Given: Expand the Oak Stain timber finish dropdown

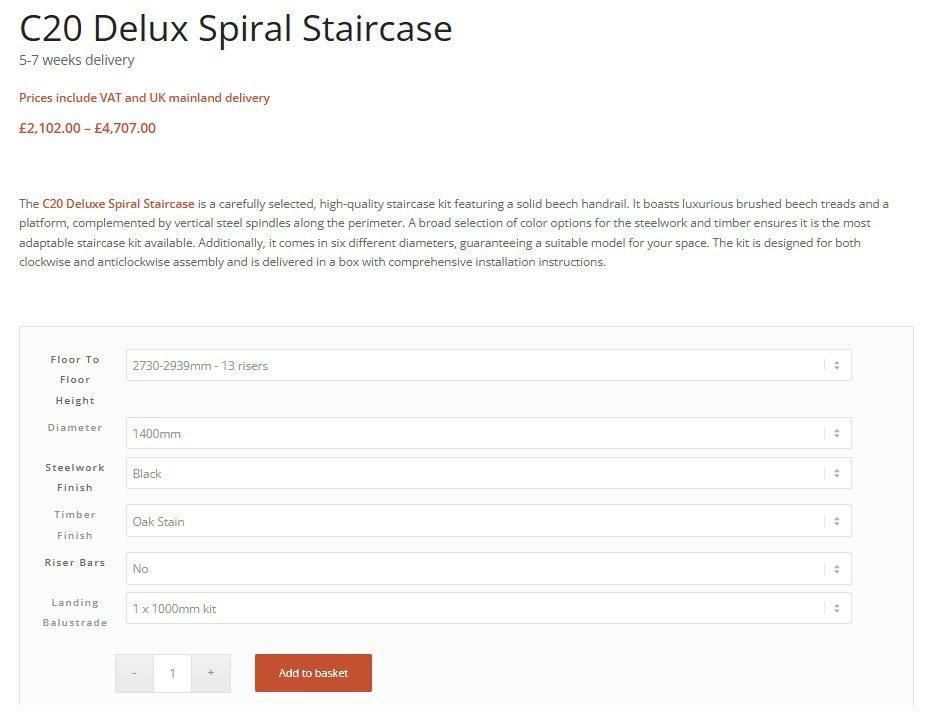Looking at the screenshot, I should [x=488, y=521].
